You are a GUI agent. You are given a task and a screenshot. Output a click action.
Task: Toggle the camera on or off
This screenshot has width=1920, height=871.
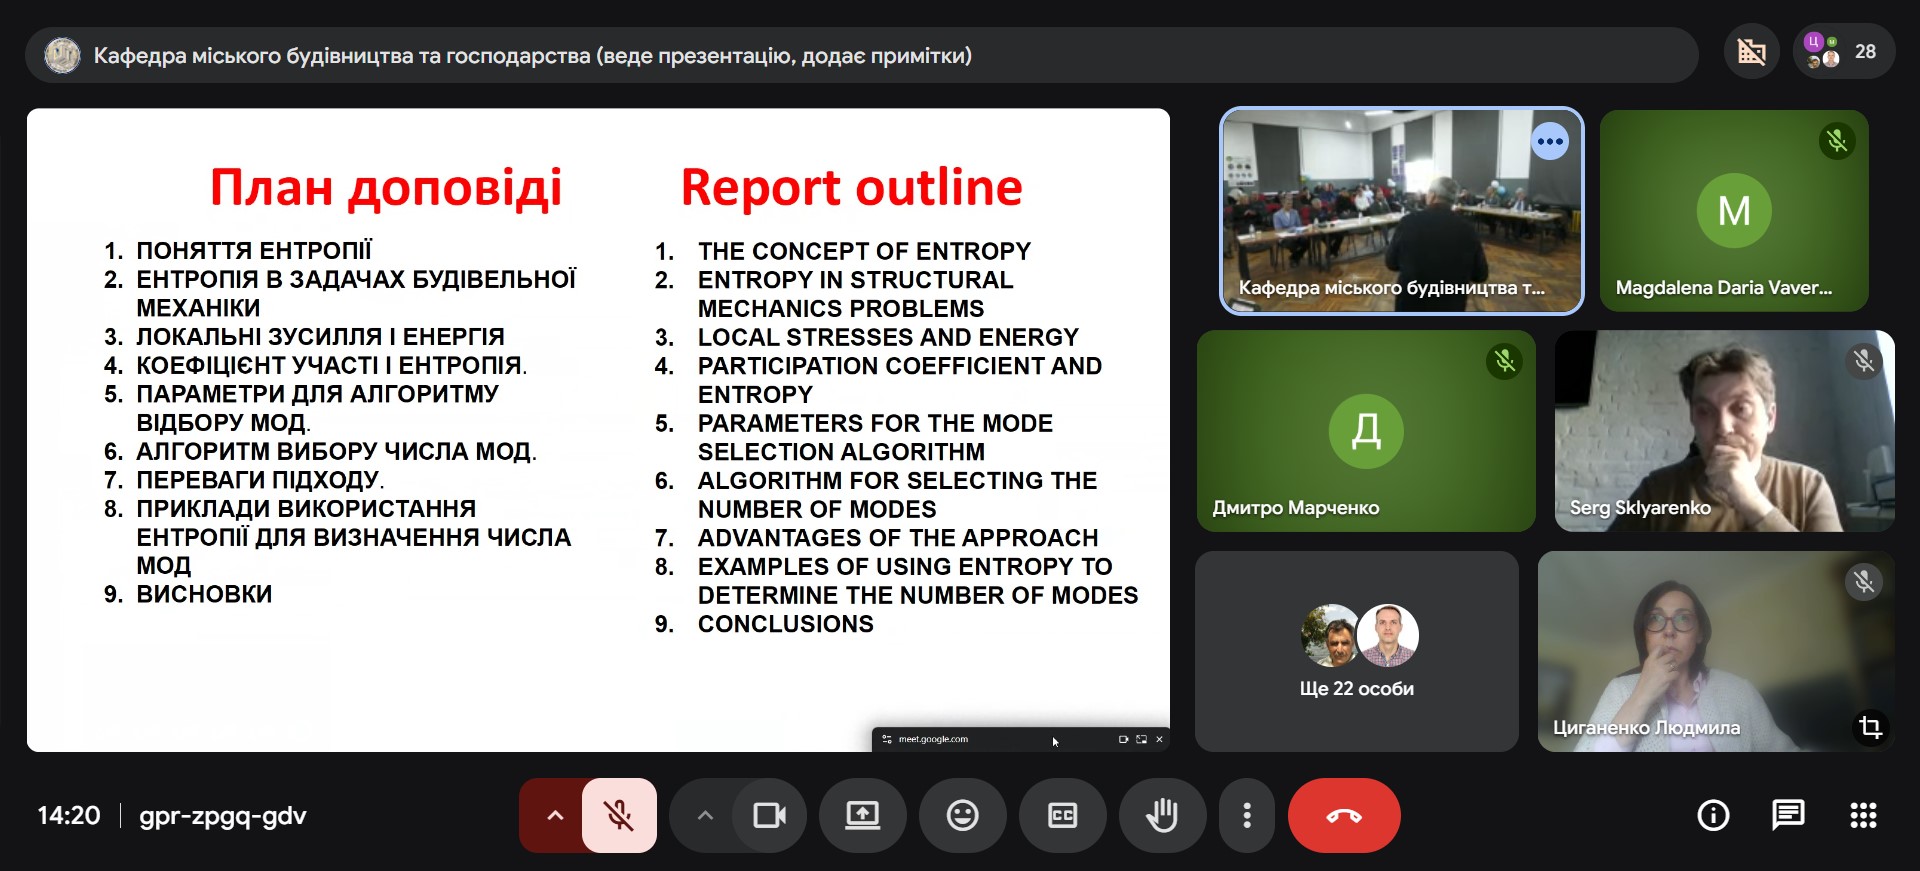click(768, 816)
